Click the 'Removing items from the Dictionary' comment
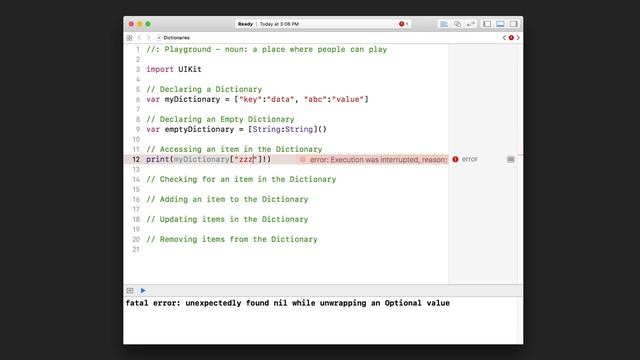640x360 pixels. 232,239
